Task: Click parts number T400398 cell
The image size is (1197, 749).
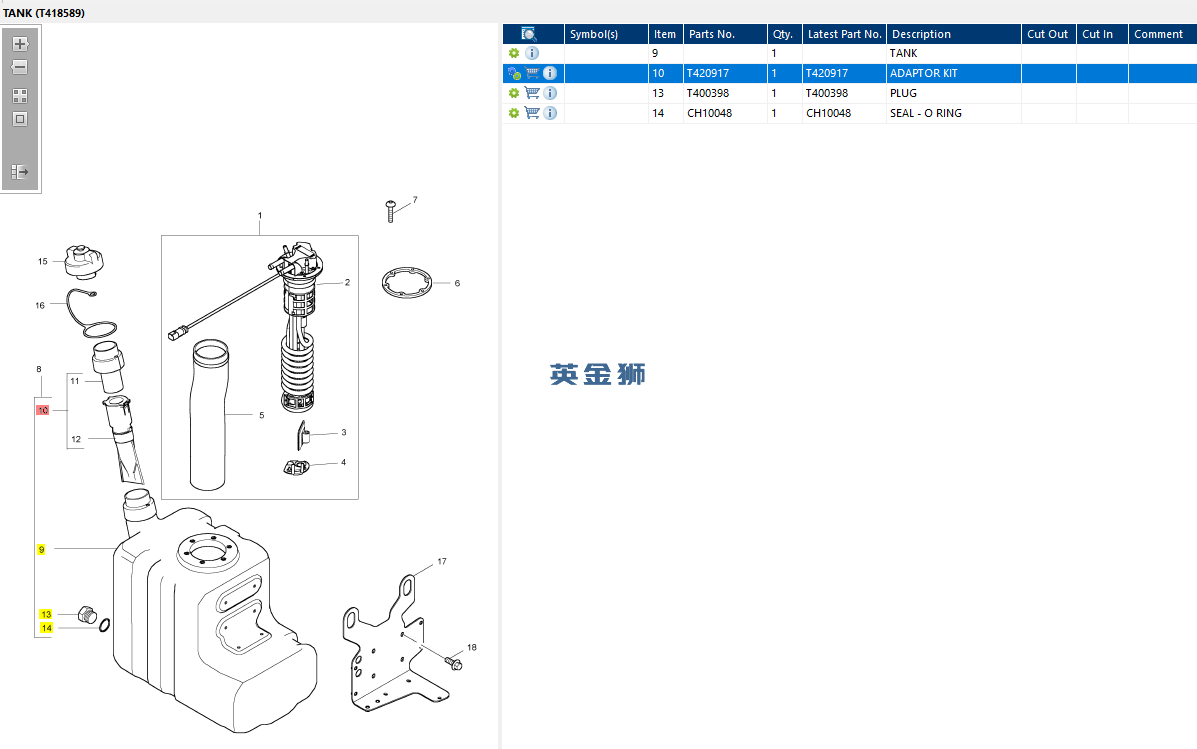Action: pos(725,93)
